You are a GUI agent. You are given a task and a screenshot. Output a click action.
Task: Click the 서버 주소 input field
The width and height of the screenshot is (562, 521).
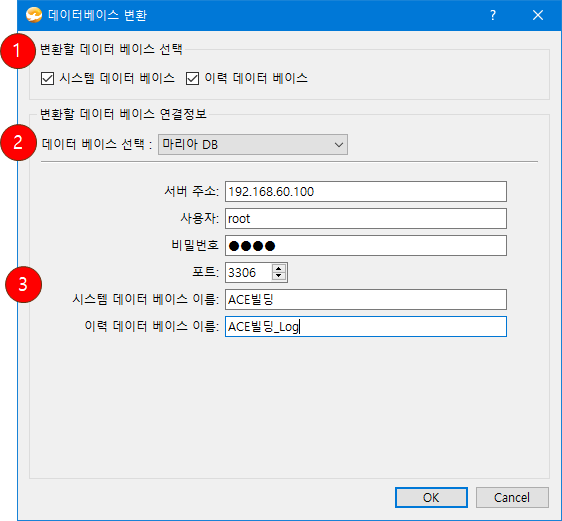[366, 191]
